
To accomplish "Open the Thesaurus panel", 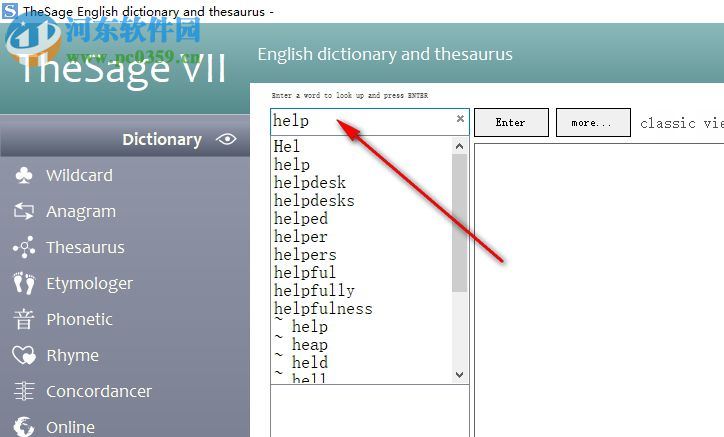I will [85, 248].
